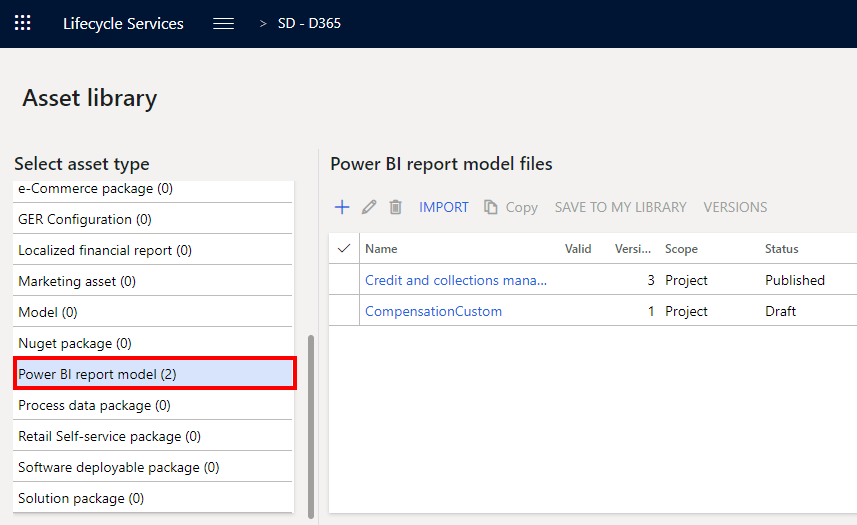Click the Copy toolbar button

pos(511,207)
